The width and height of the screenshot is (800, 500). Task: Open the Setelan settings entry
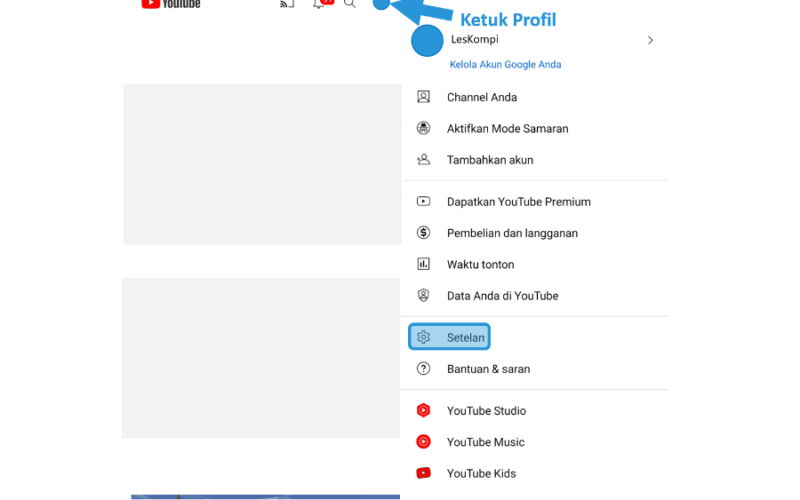point(449,337)
